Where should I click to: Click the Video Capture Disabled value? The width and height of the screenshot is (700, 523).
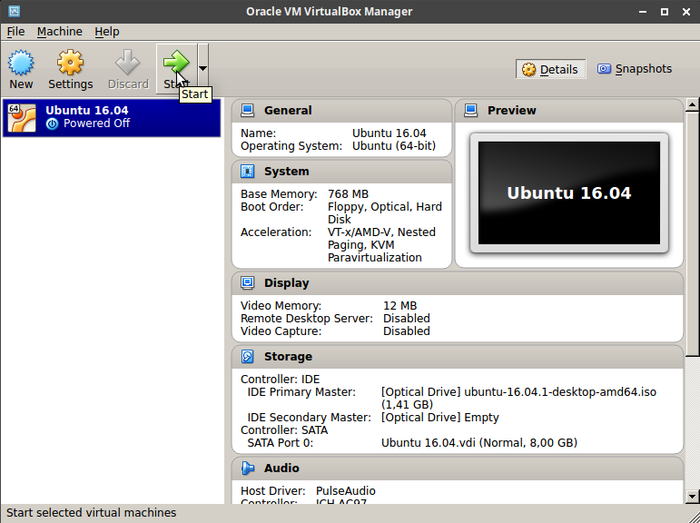pos(406,331)
